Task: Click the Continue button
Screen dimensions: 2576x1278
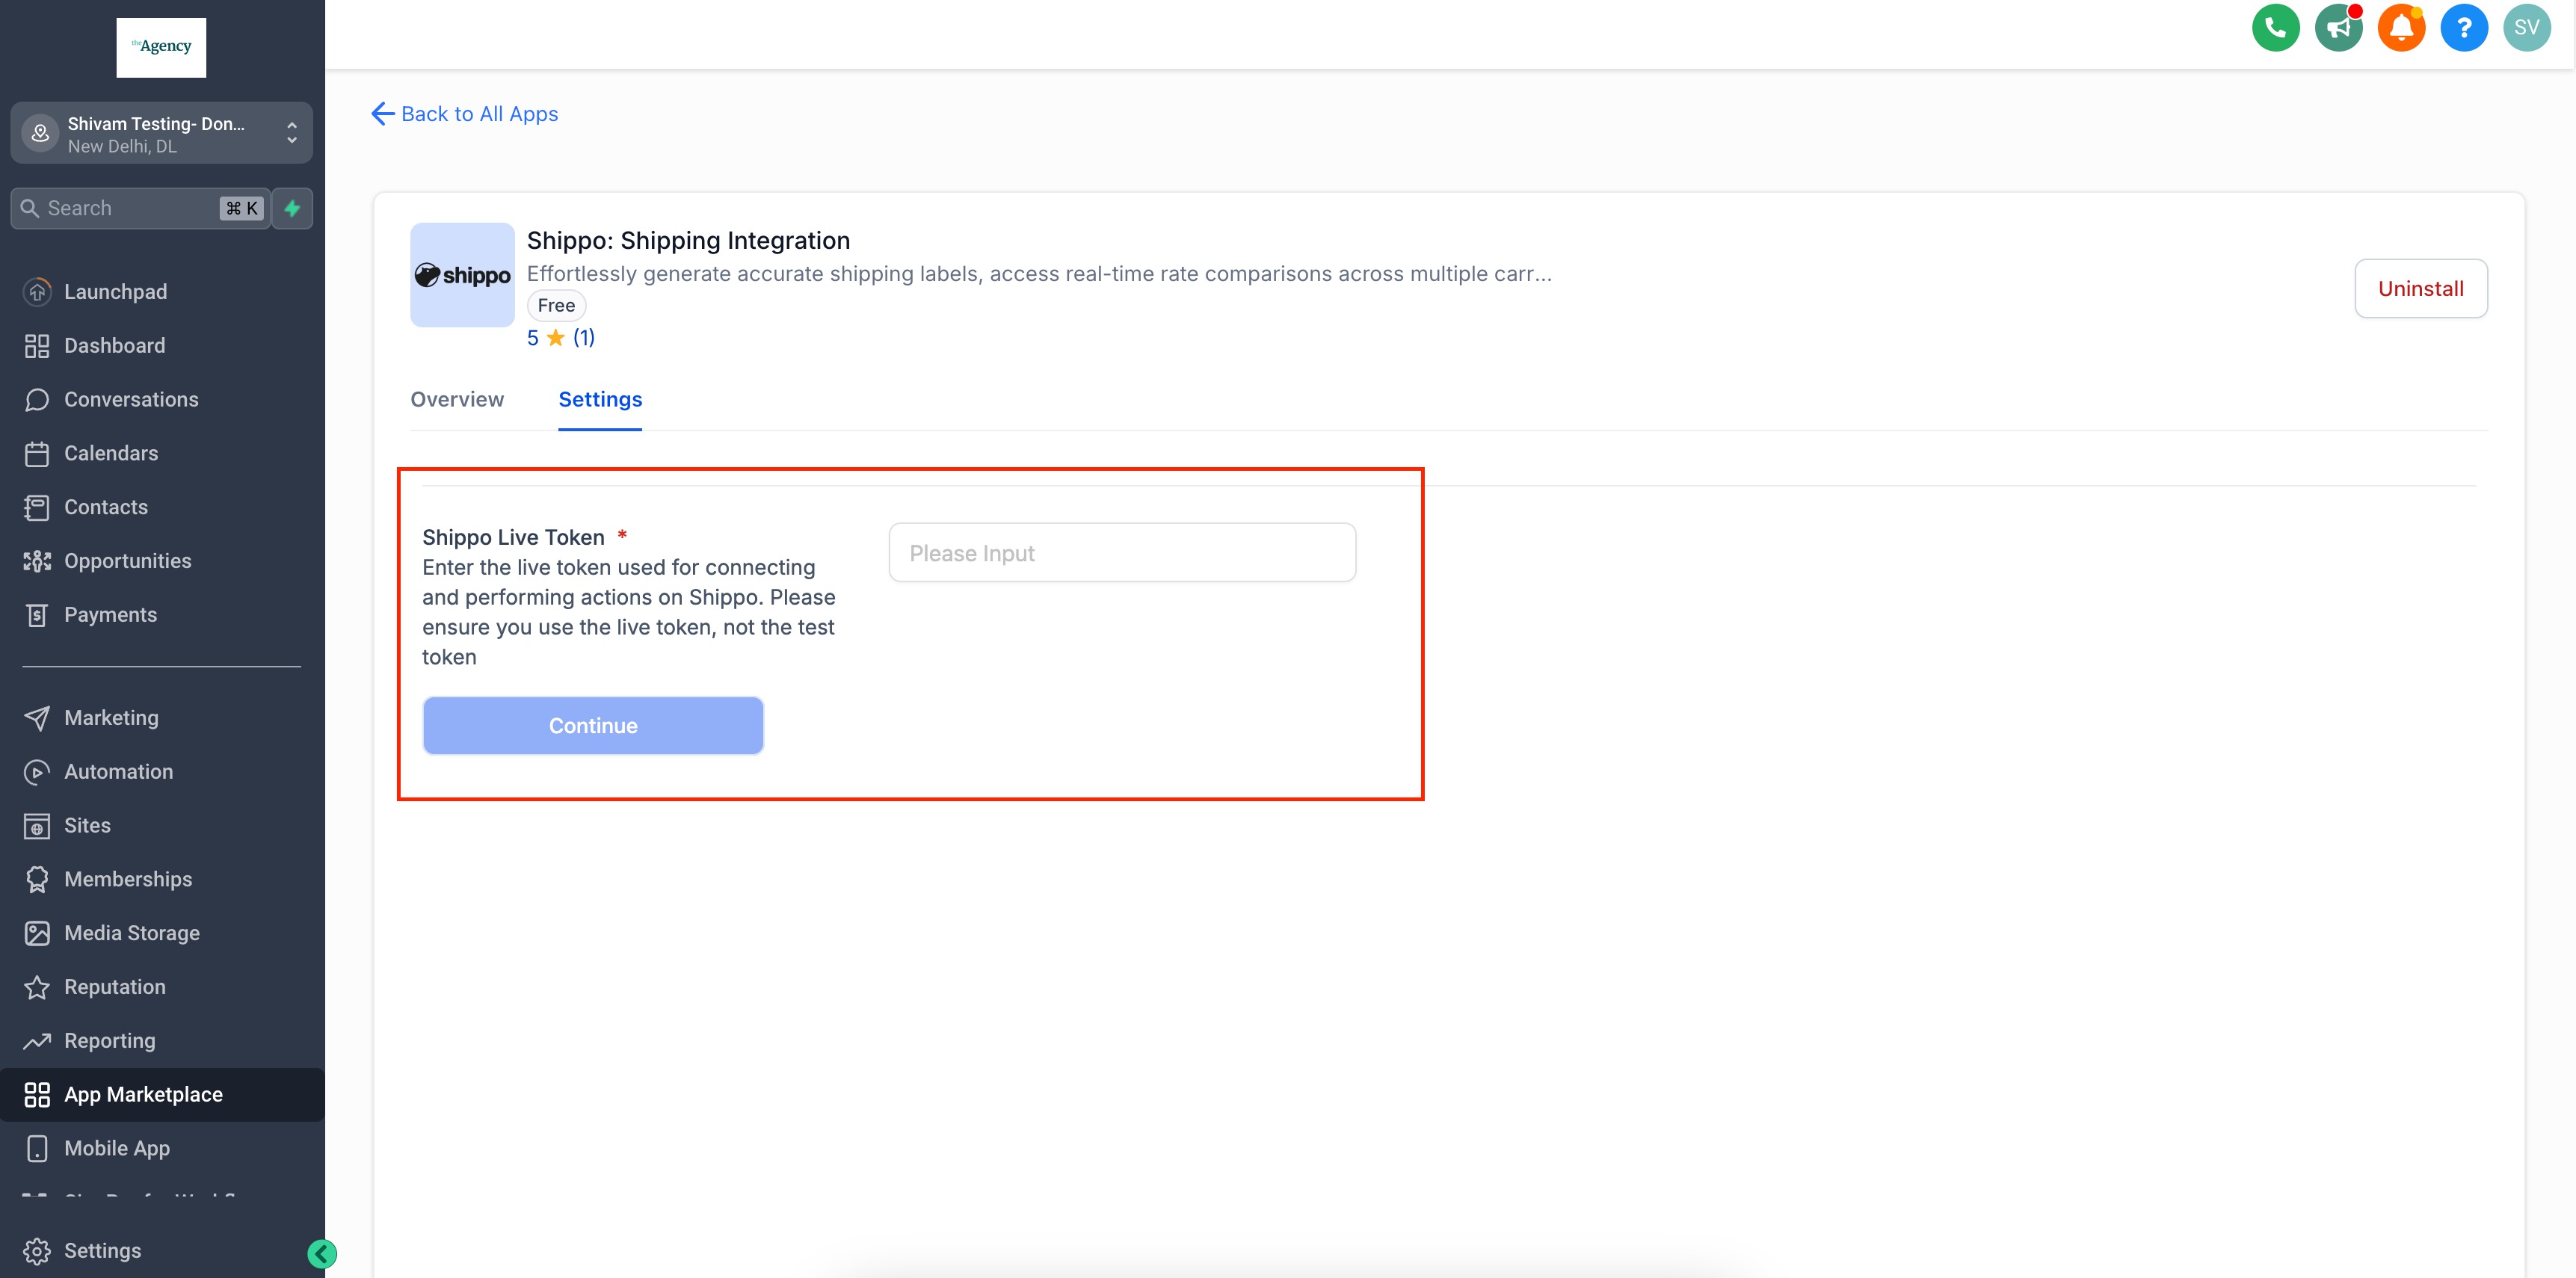Action: point(593,726)
